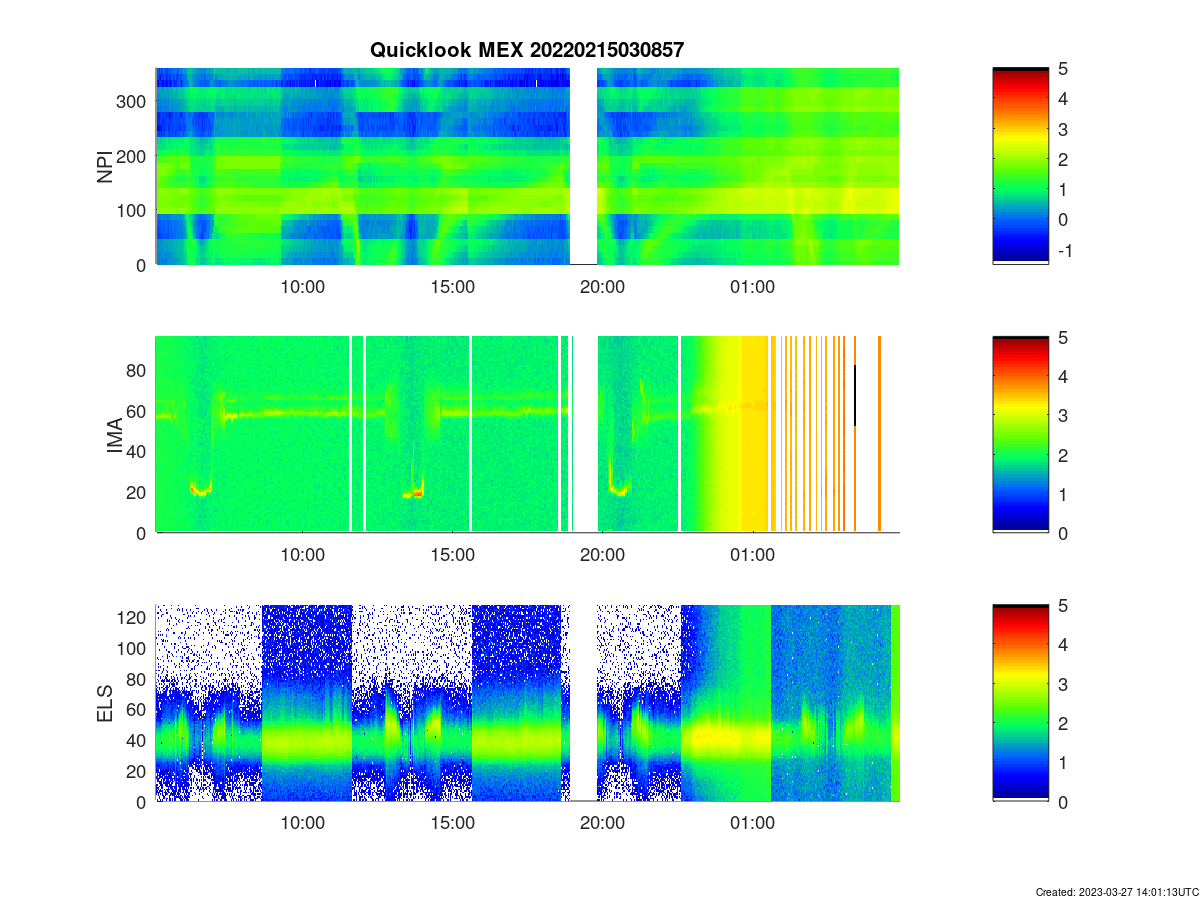Click "10:00" tick under the IMA plot

coord(302,555)
